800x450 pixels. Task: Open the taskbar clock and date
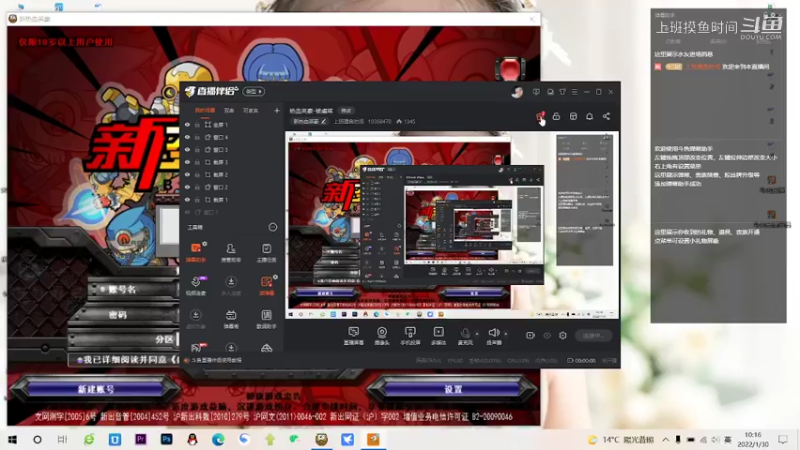click(753, 439)
